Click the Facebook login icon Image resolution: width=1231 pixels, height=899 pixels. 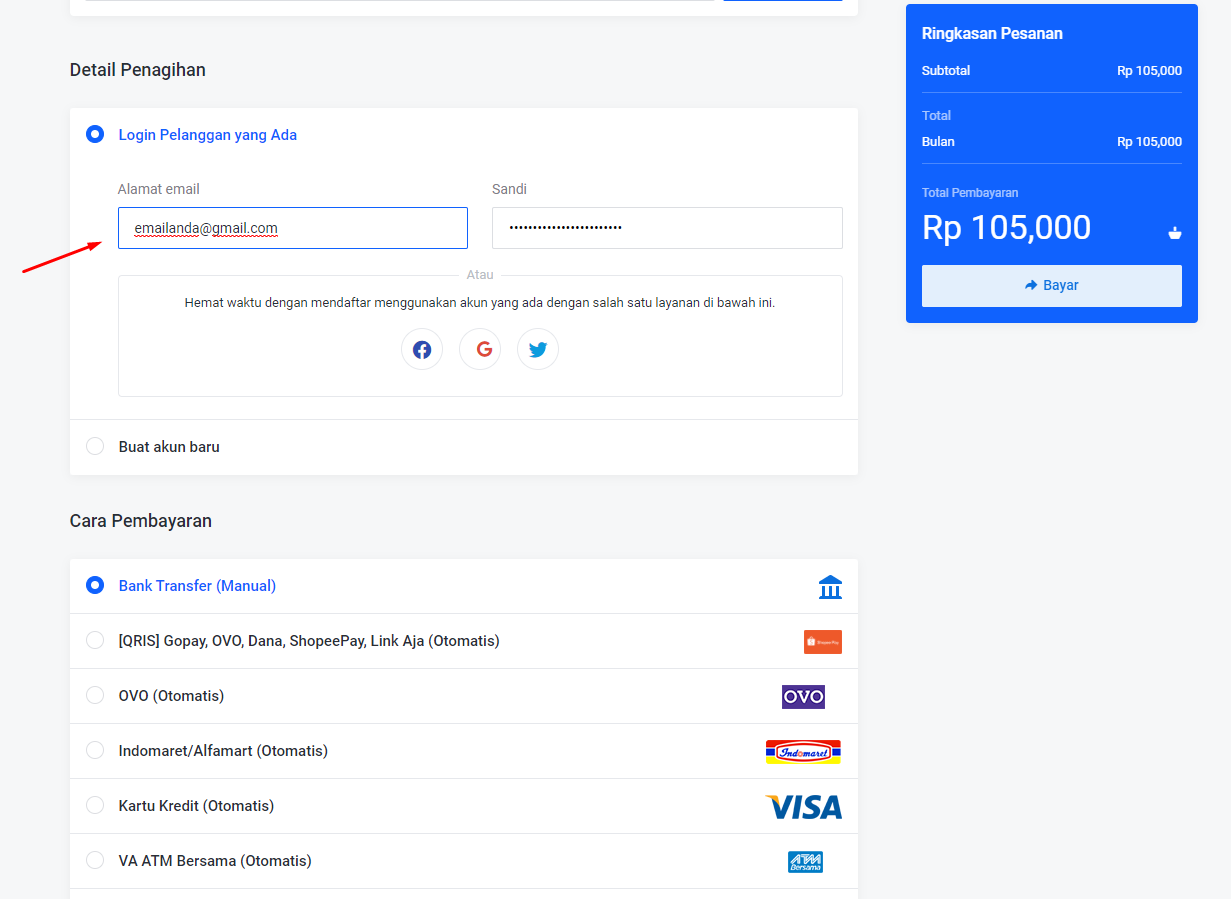point(422,350)
